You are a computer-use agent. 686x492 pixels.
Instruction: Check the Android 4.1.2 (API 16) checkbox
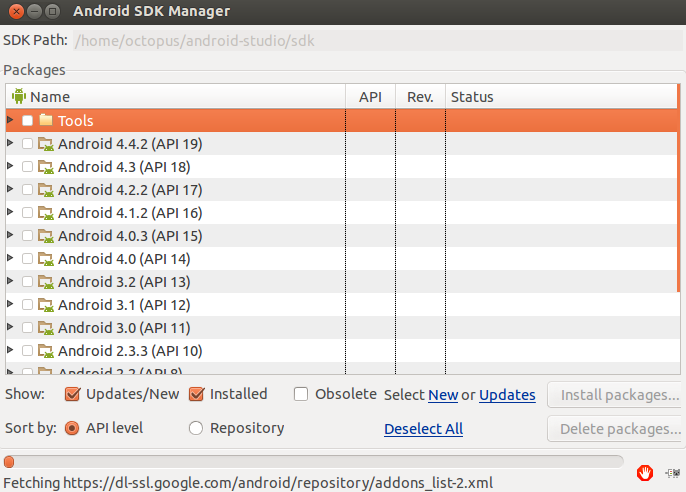click(x=27, y=213)
